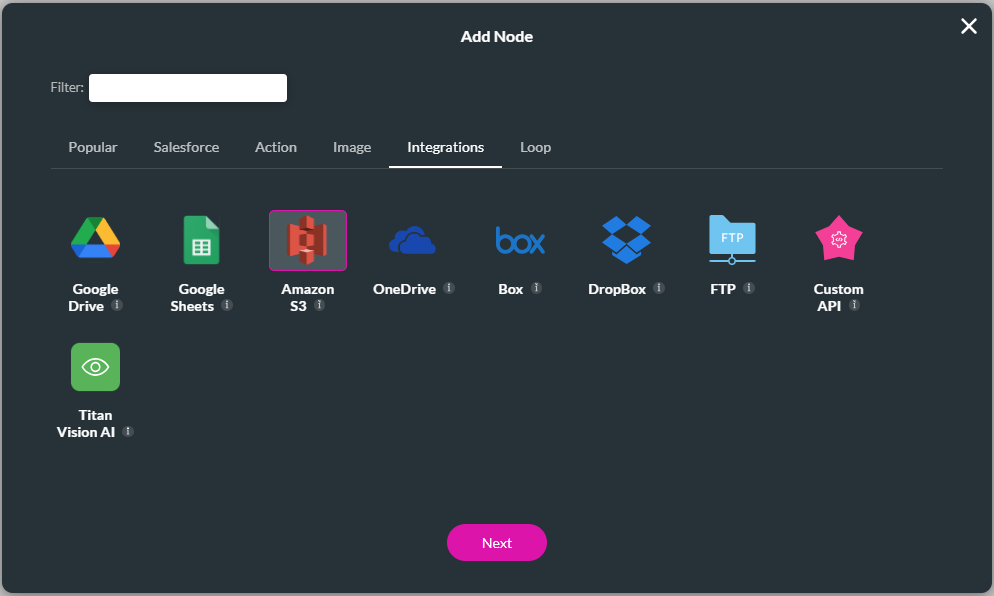Choose the OneDrive integration icon
This screenshot has width=994, height=596.
click(x=413, y=239)
